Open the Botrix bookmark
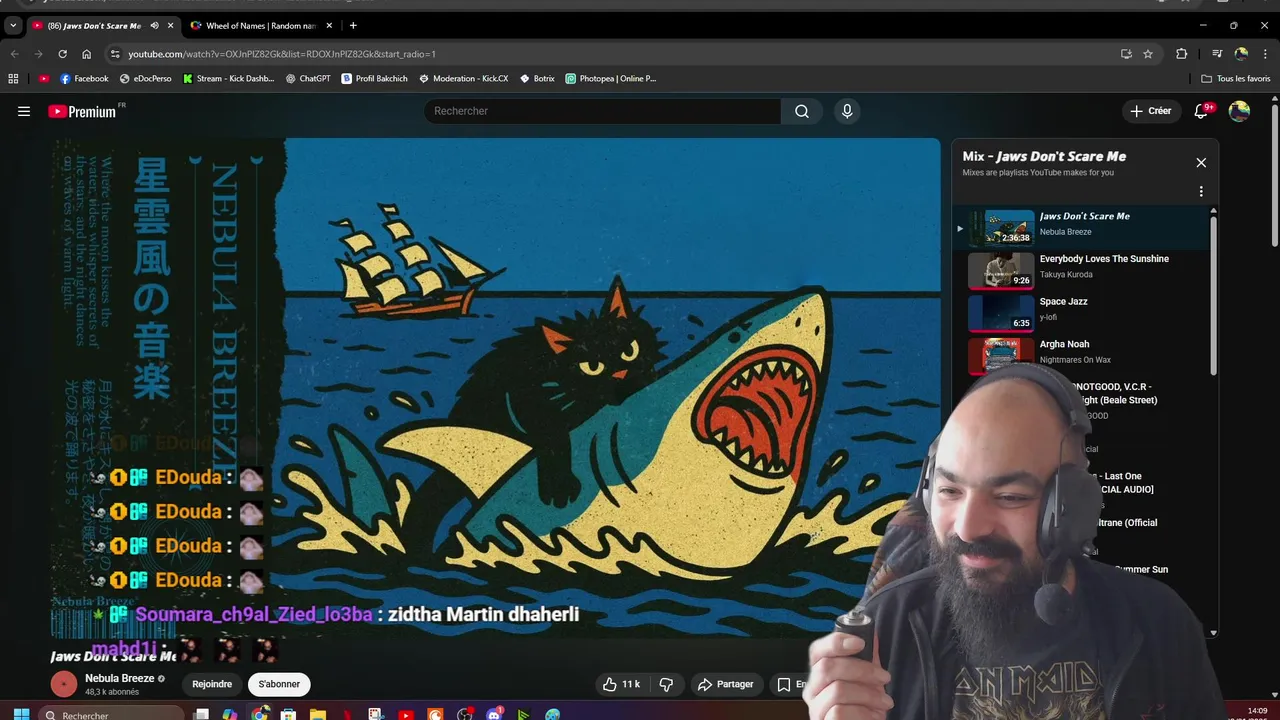 tap(537, 78)
